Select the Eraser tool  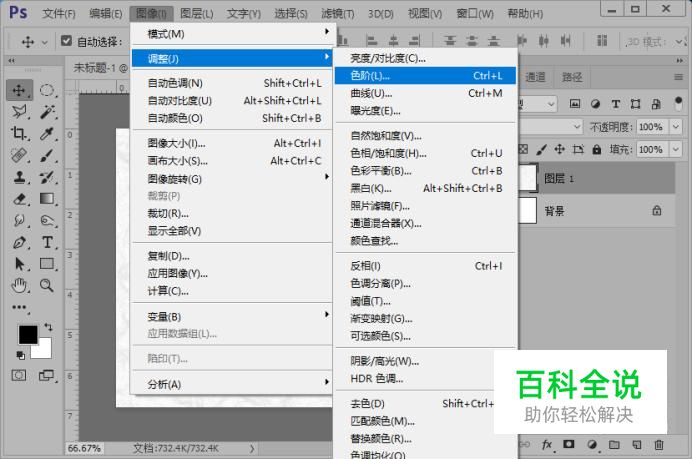[x=19, y=199]
